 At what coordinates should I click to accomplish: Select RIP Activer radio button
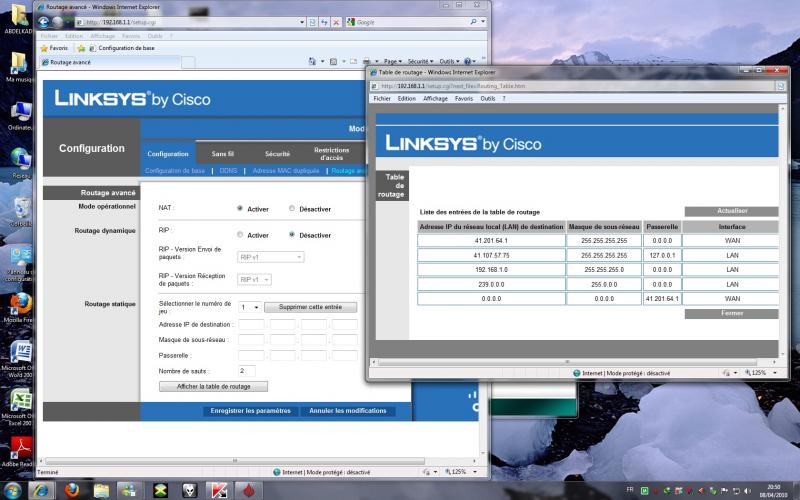tap(240, 235)
